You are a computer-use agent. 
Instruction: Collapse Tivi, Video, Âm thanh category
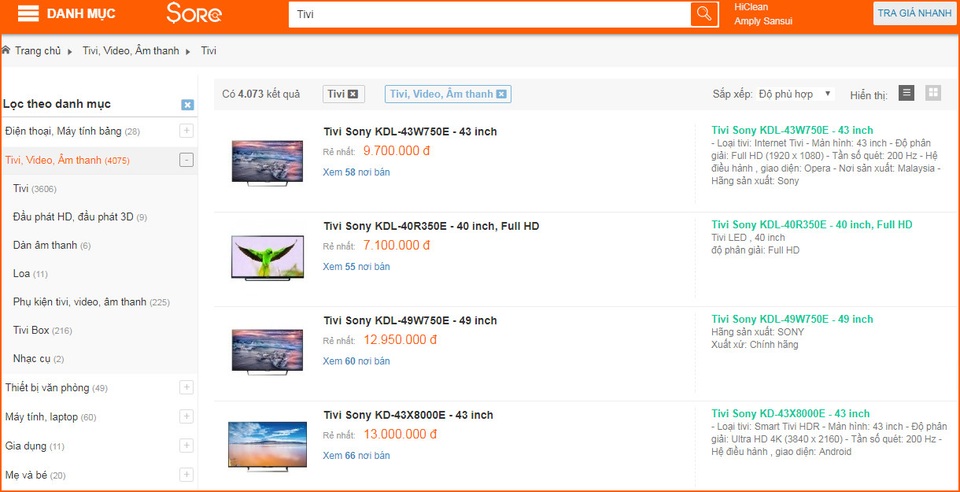186,160
